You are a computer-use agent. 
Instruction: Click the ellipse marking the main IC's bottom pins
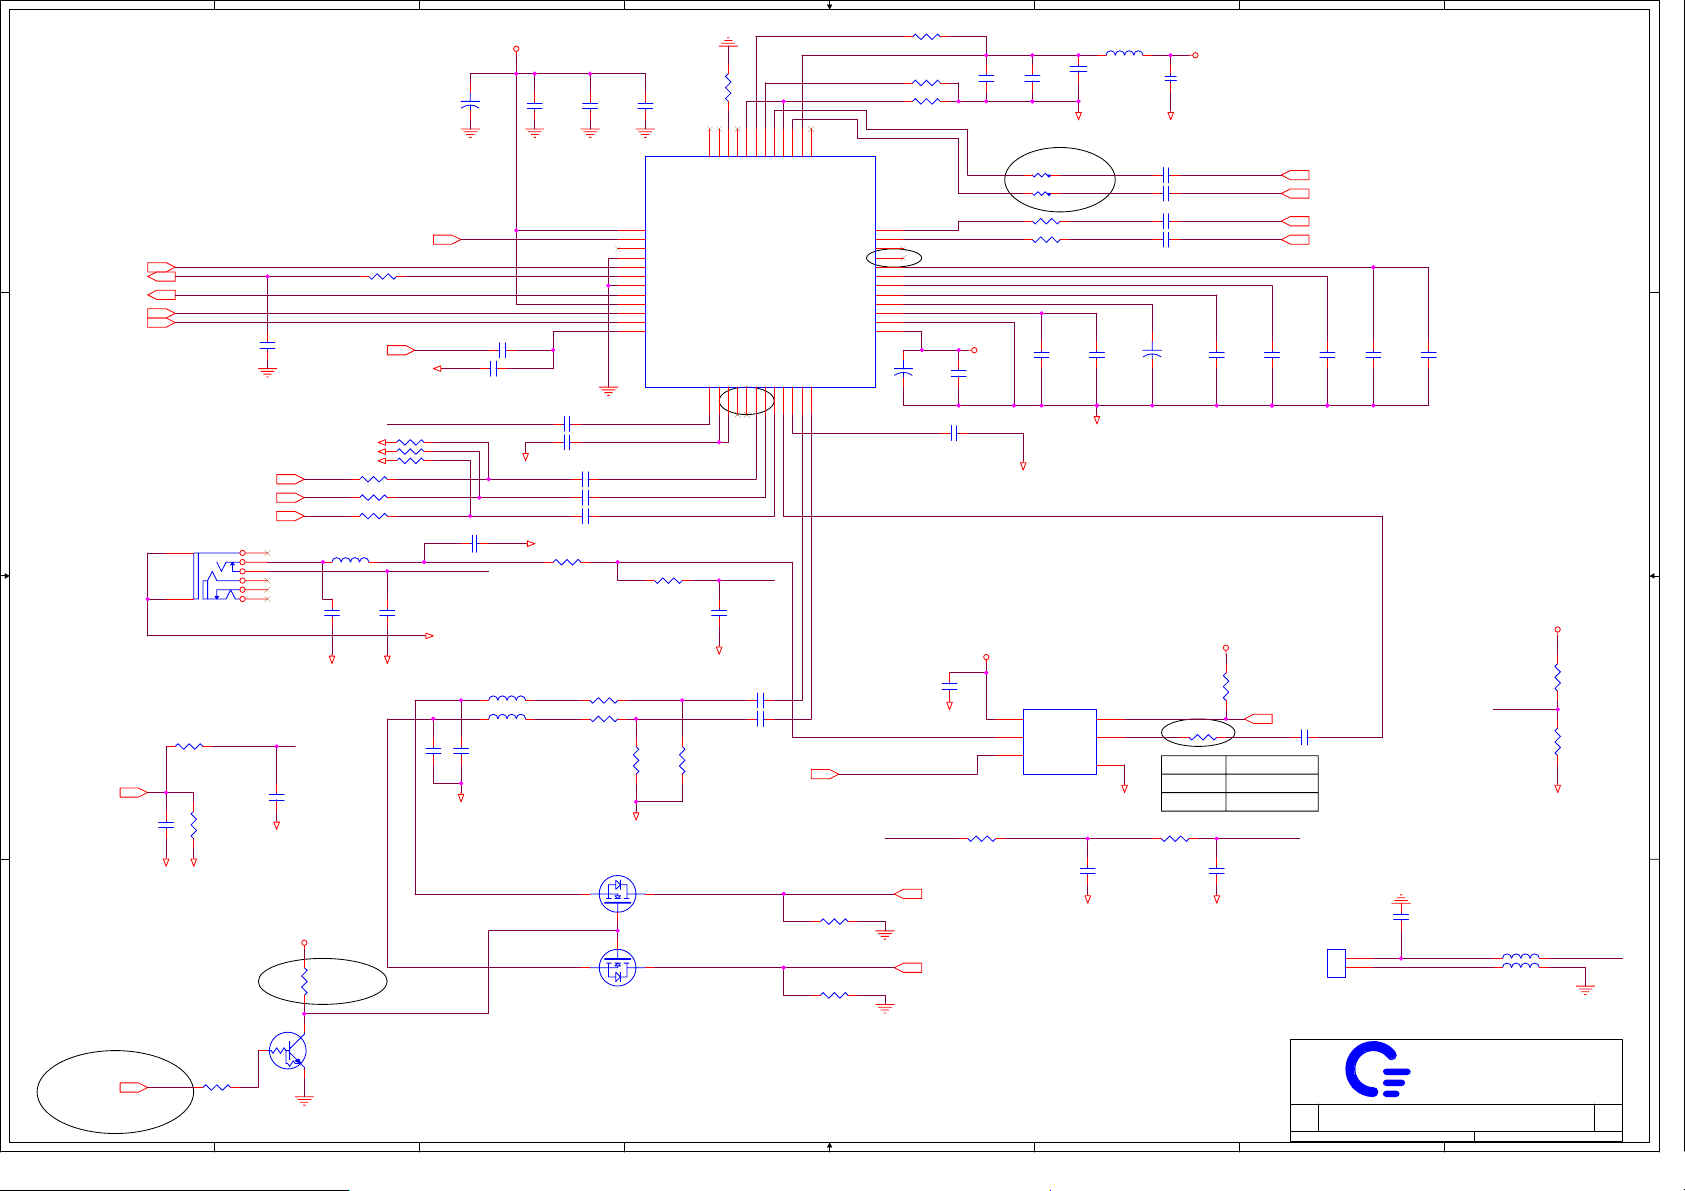(746, 401)
